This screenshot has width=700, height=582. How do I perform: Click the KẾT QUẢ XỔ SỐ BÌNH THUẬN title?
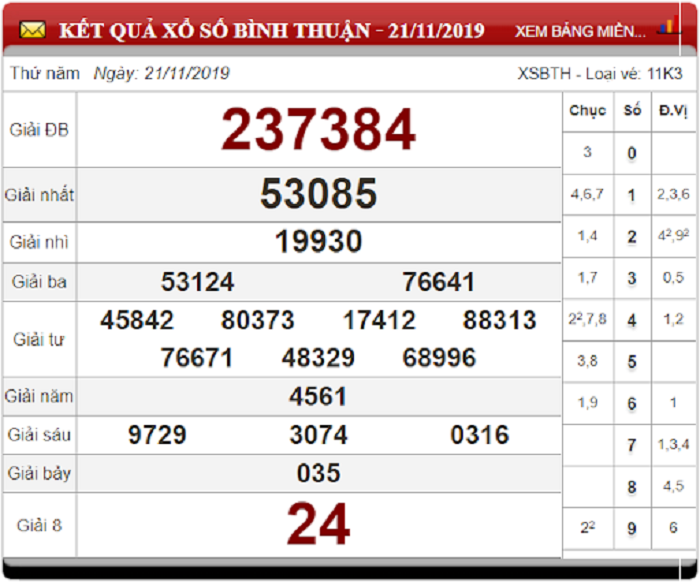[271, 30]
